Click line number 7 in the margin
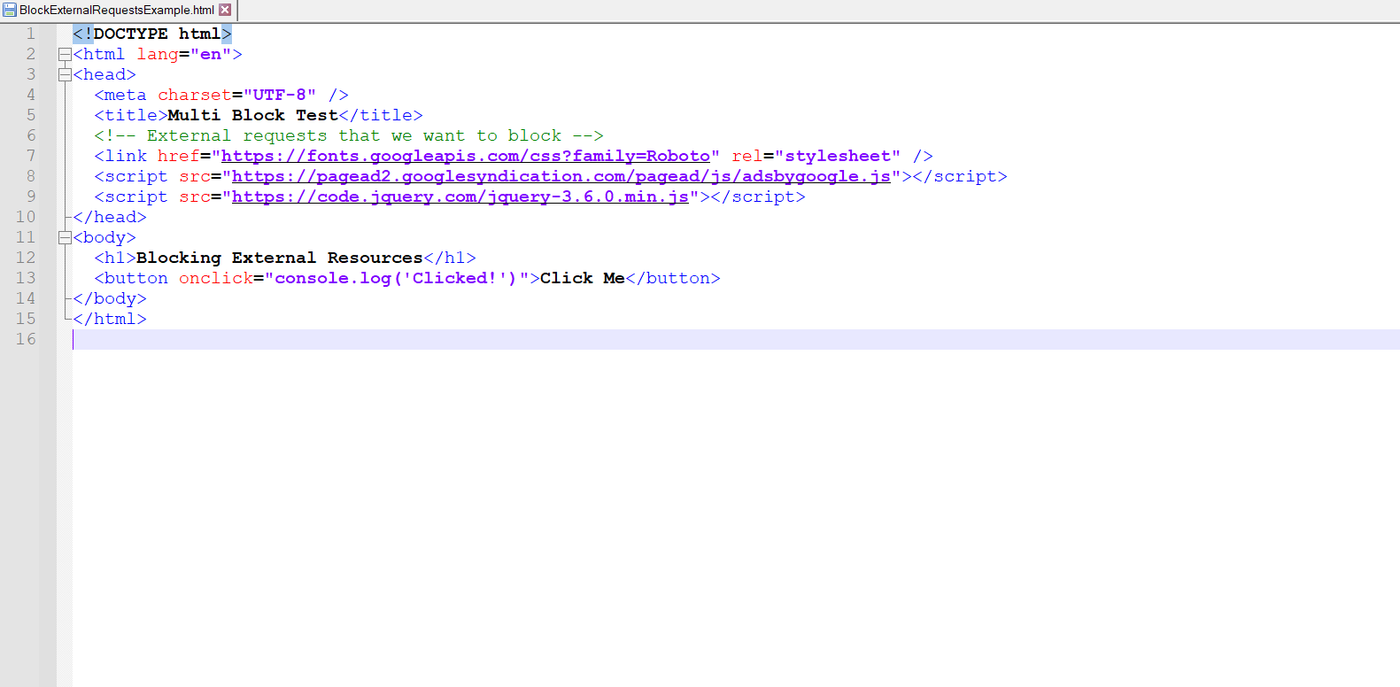 [x=30, y=156]
